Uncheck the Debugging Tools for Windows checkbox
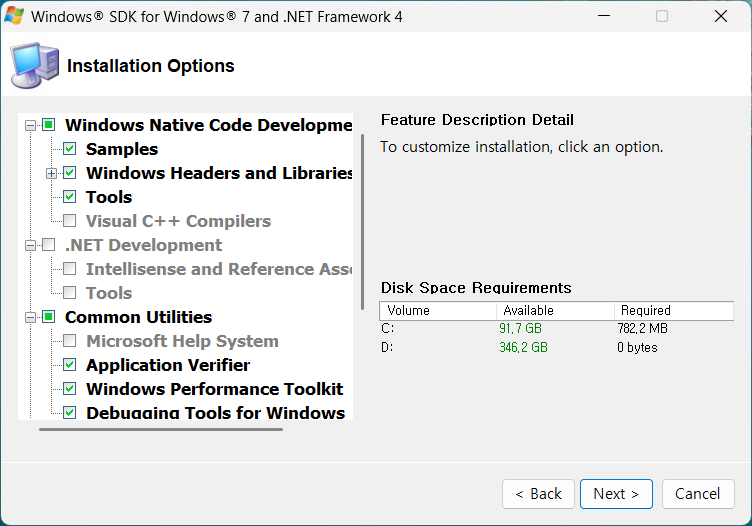752x526 pixels. click(x=70, y=412)
